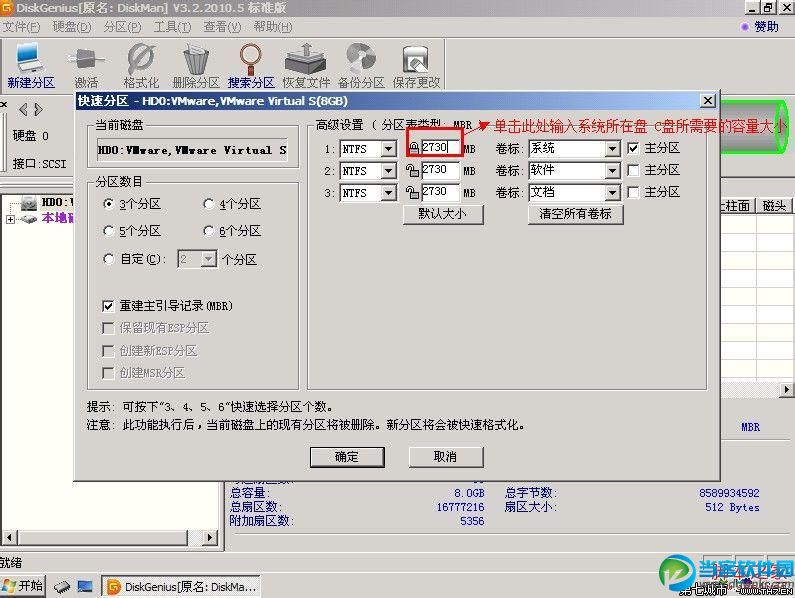The width and height of the screenshot is (795, 598).
Task: Click the 恢复文件 toolbar icon
Action: (306, 65)
